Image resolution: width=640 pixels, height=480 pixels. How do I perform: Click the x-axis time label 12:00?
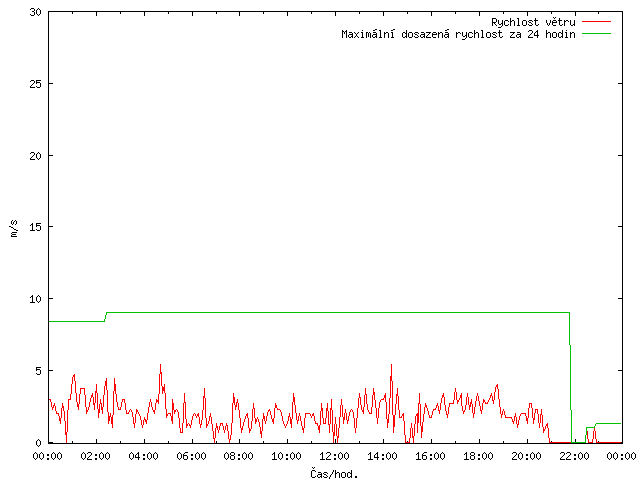[x=335, y=456]
